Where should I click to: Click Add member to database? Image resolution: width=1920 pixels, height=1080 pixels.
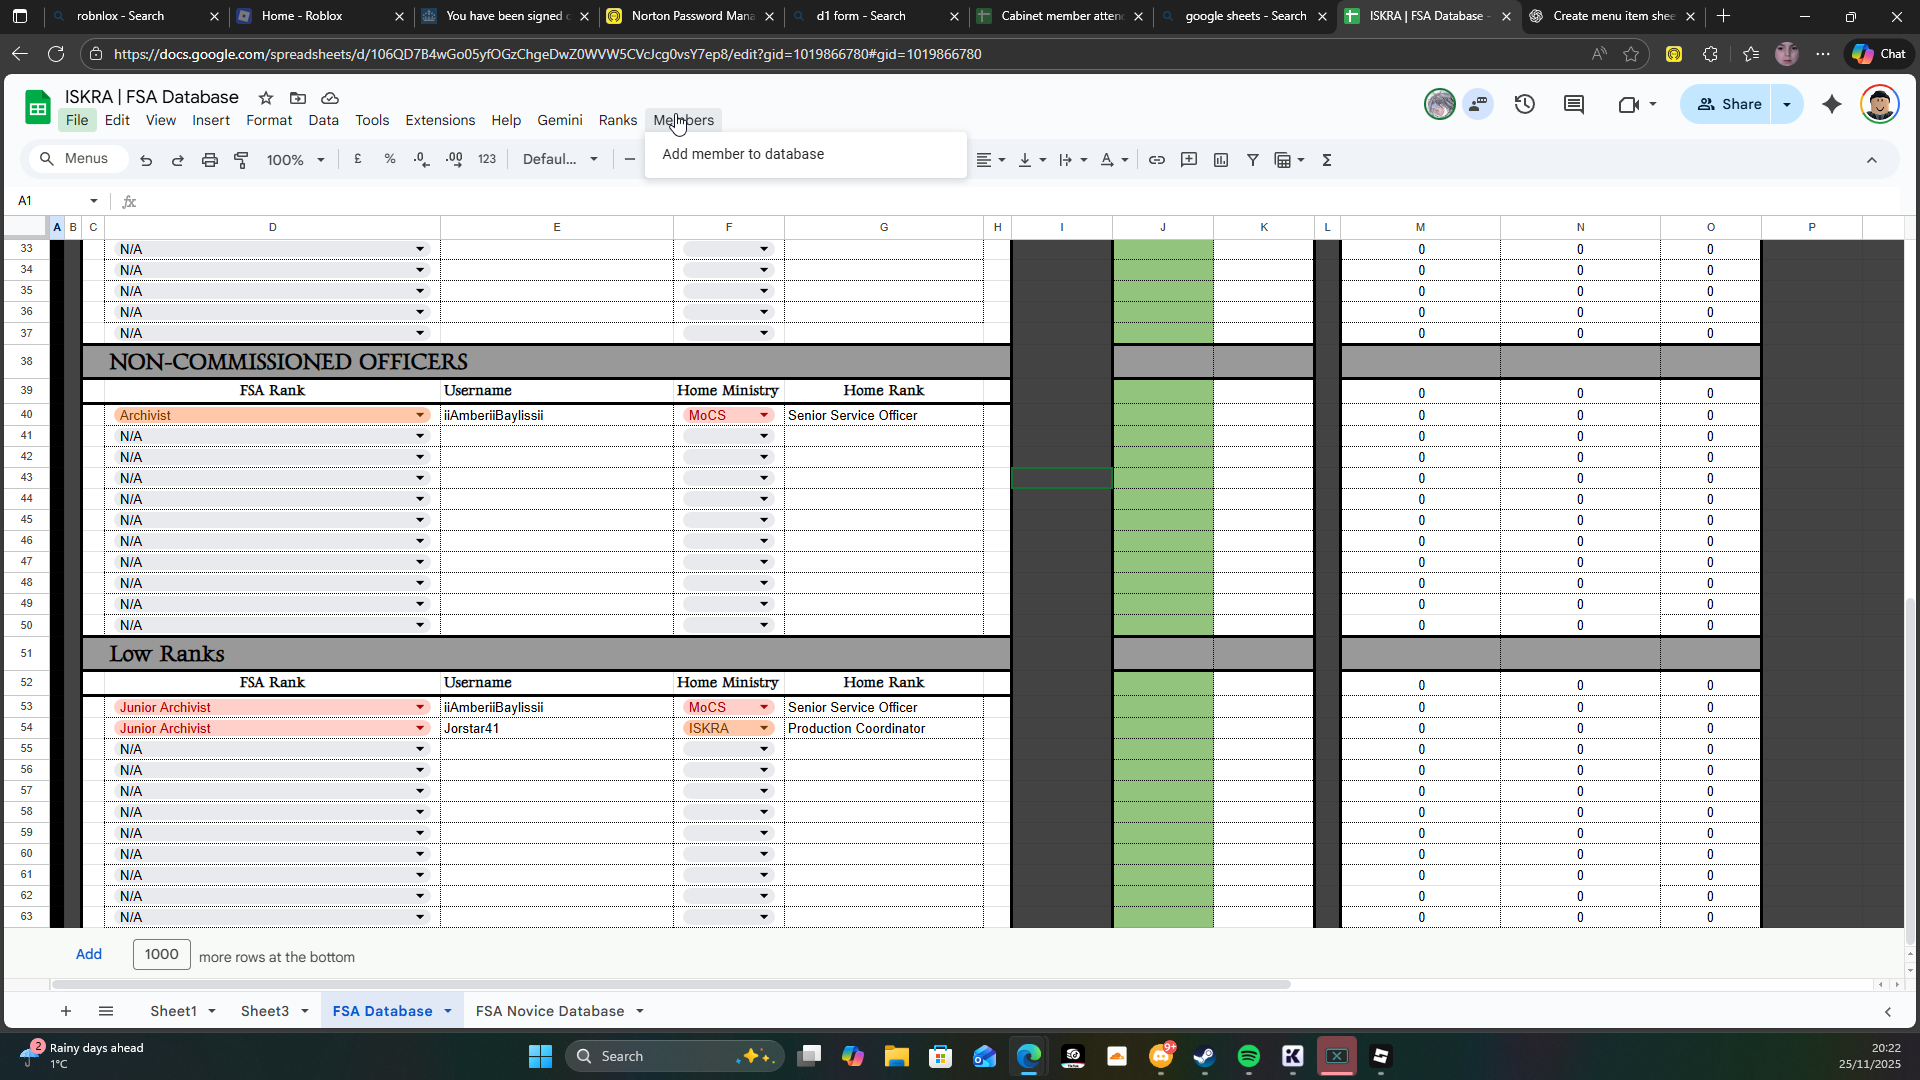[743, 154]
